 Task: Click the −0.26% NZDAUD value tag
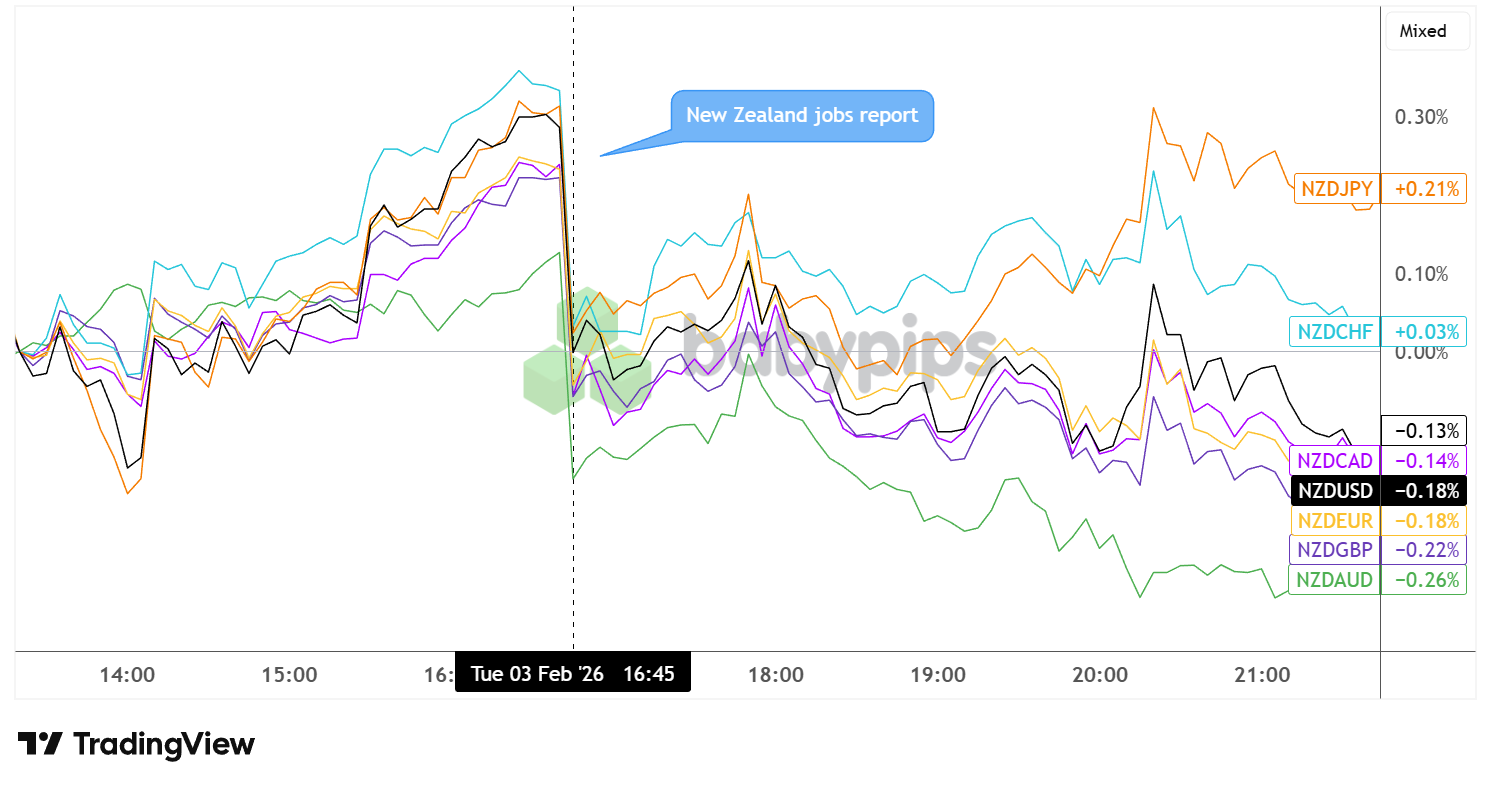tap(1424, 580)
